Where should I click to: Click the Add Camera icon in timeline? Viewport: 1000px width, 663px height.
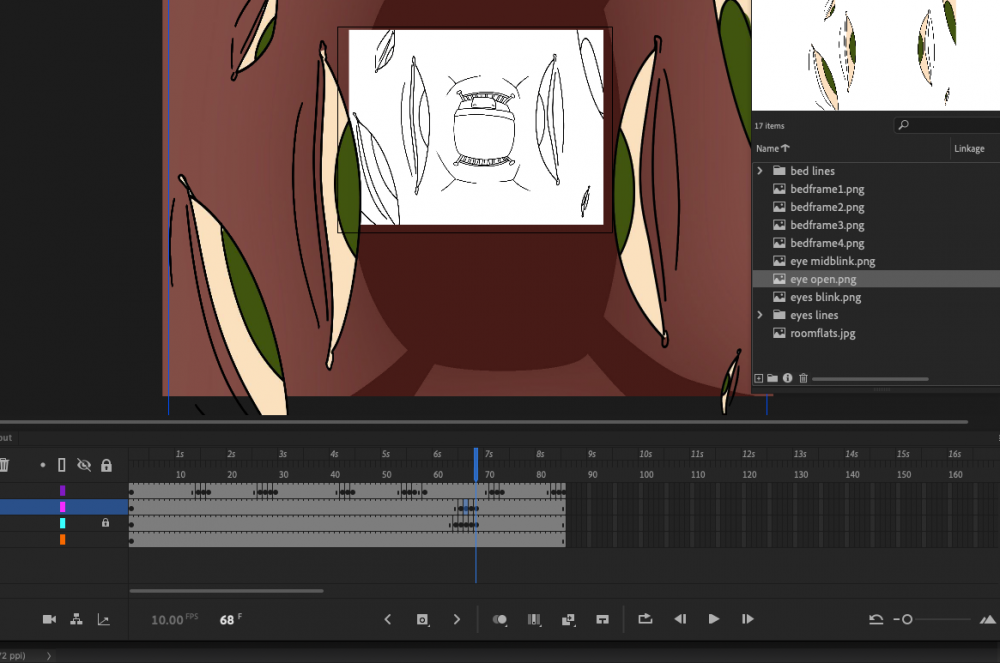click(x=49, y=620)
